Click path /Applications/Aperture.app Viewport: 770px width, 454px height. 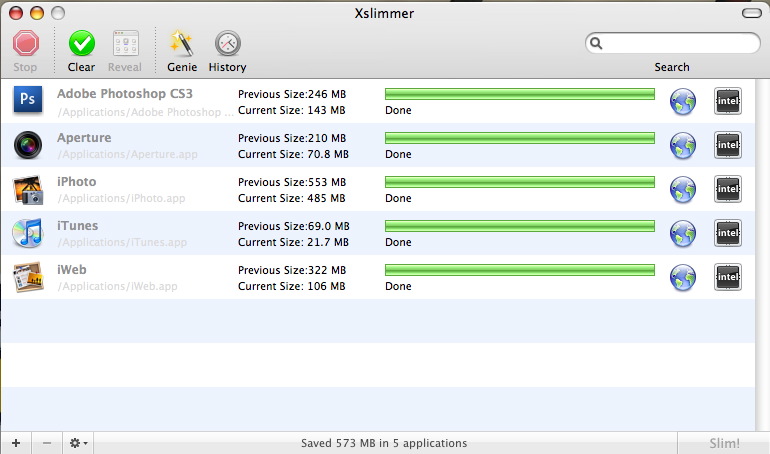127,154
